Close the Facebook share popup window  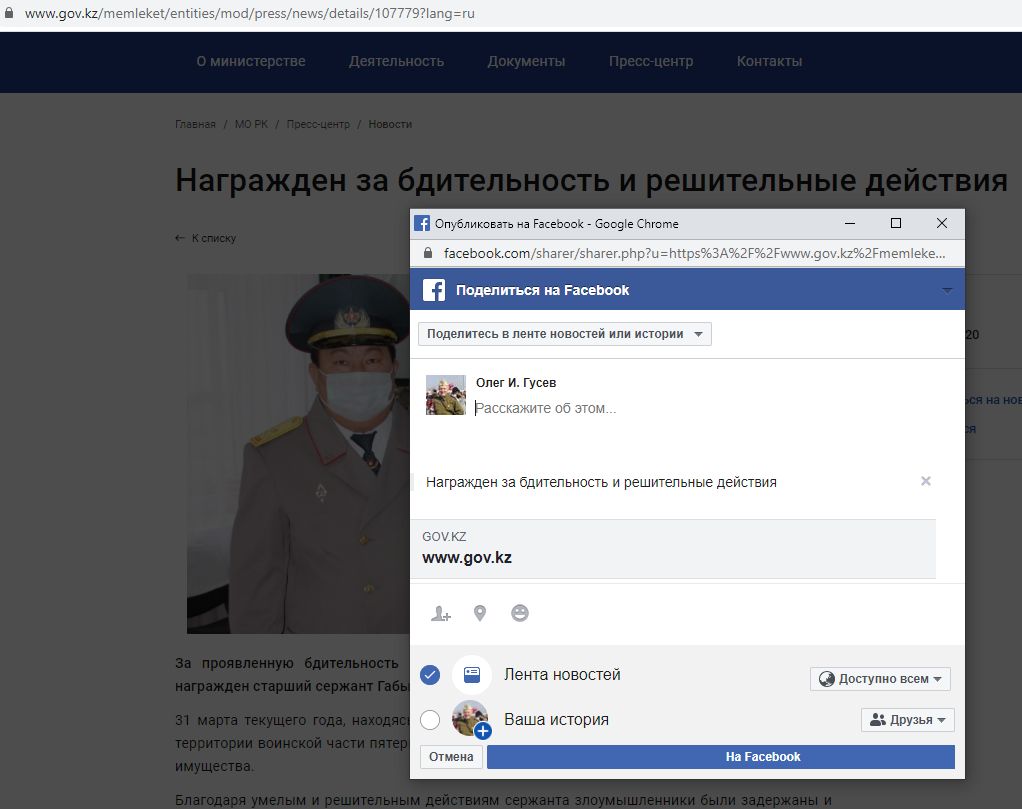pos(942,224)
